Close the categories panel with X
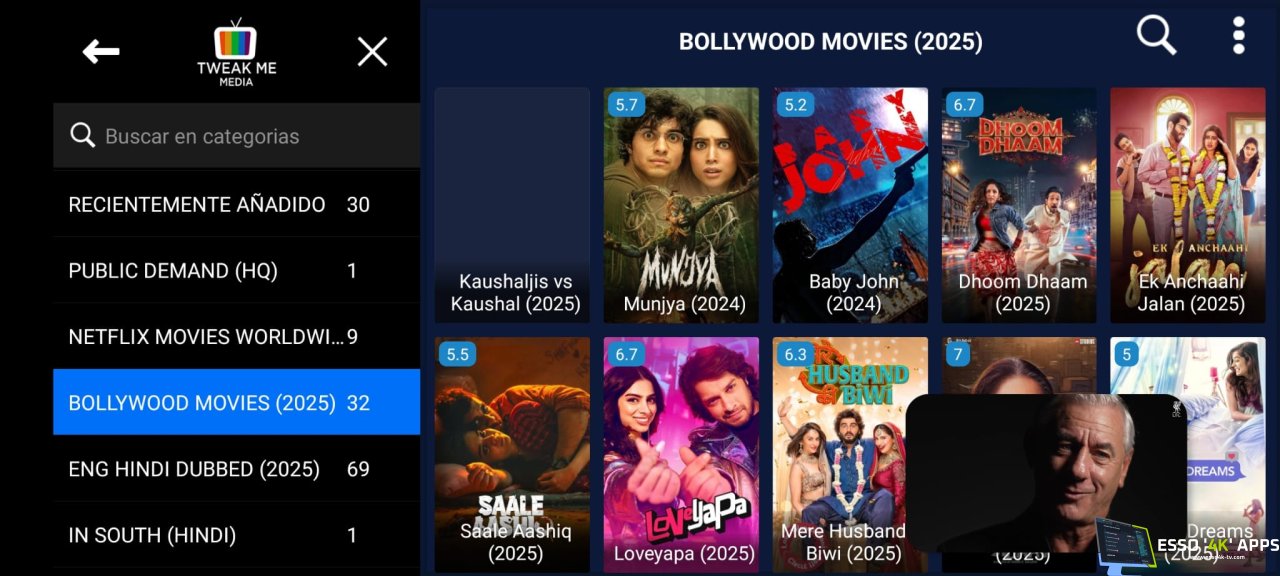This screenshot has height=576, width=1280. [372, 52]
